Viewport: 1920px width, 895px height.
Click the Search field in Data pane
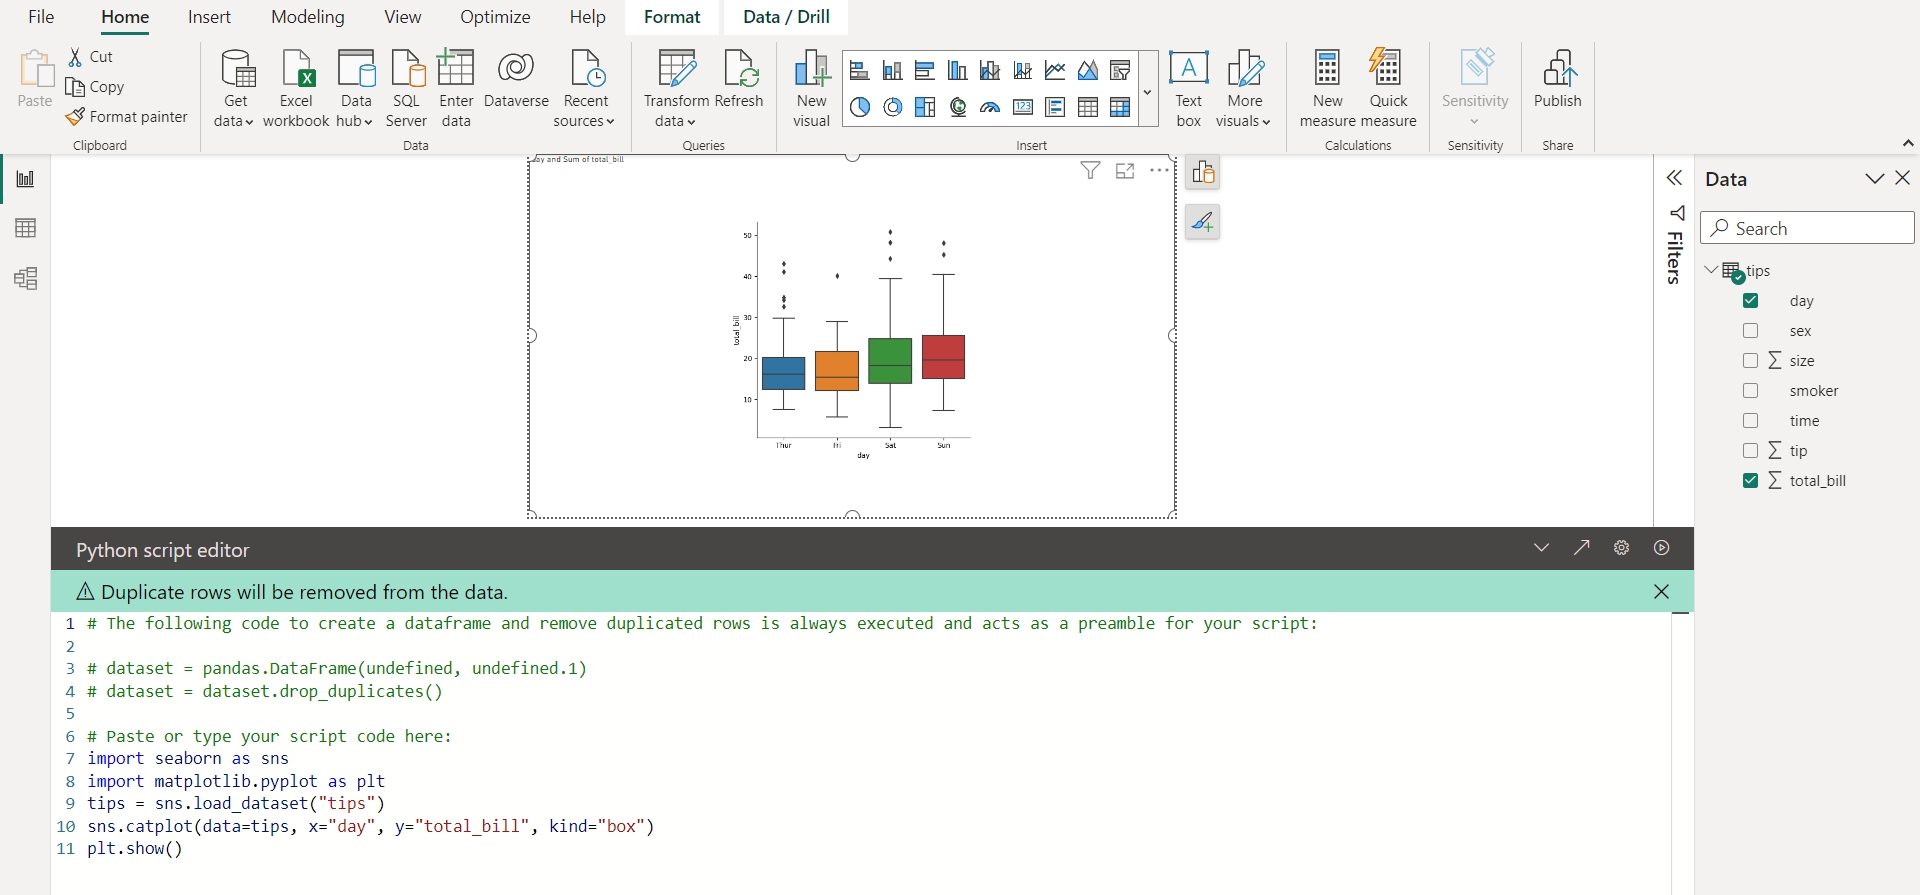click(x=1807, y=229)
